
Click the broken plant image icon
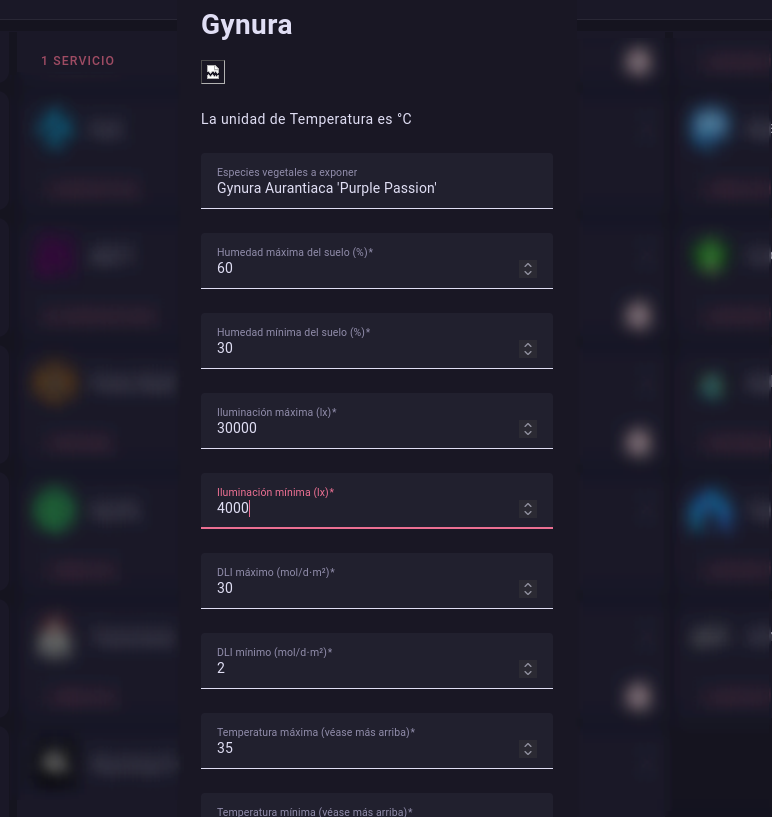pyautogui.click(x=212, y=72)
